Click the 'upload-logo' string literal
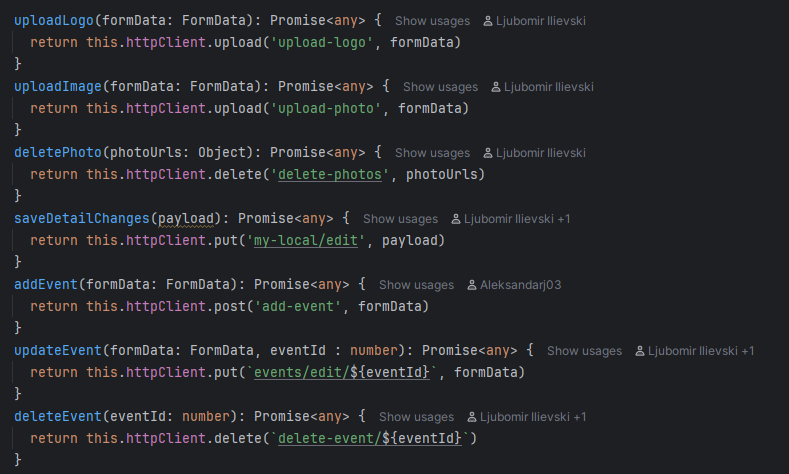Screen dimensions: 789x474 [326, 42]
